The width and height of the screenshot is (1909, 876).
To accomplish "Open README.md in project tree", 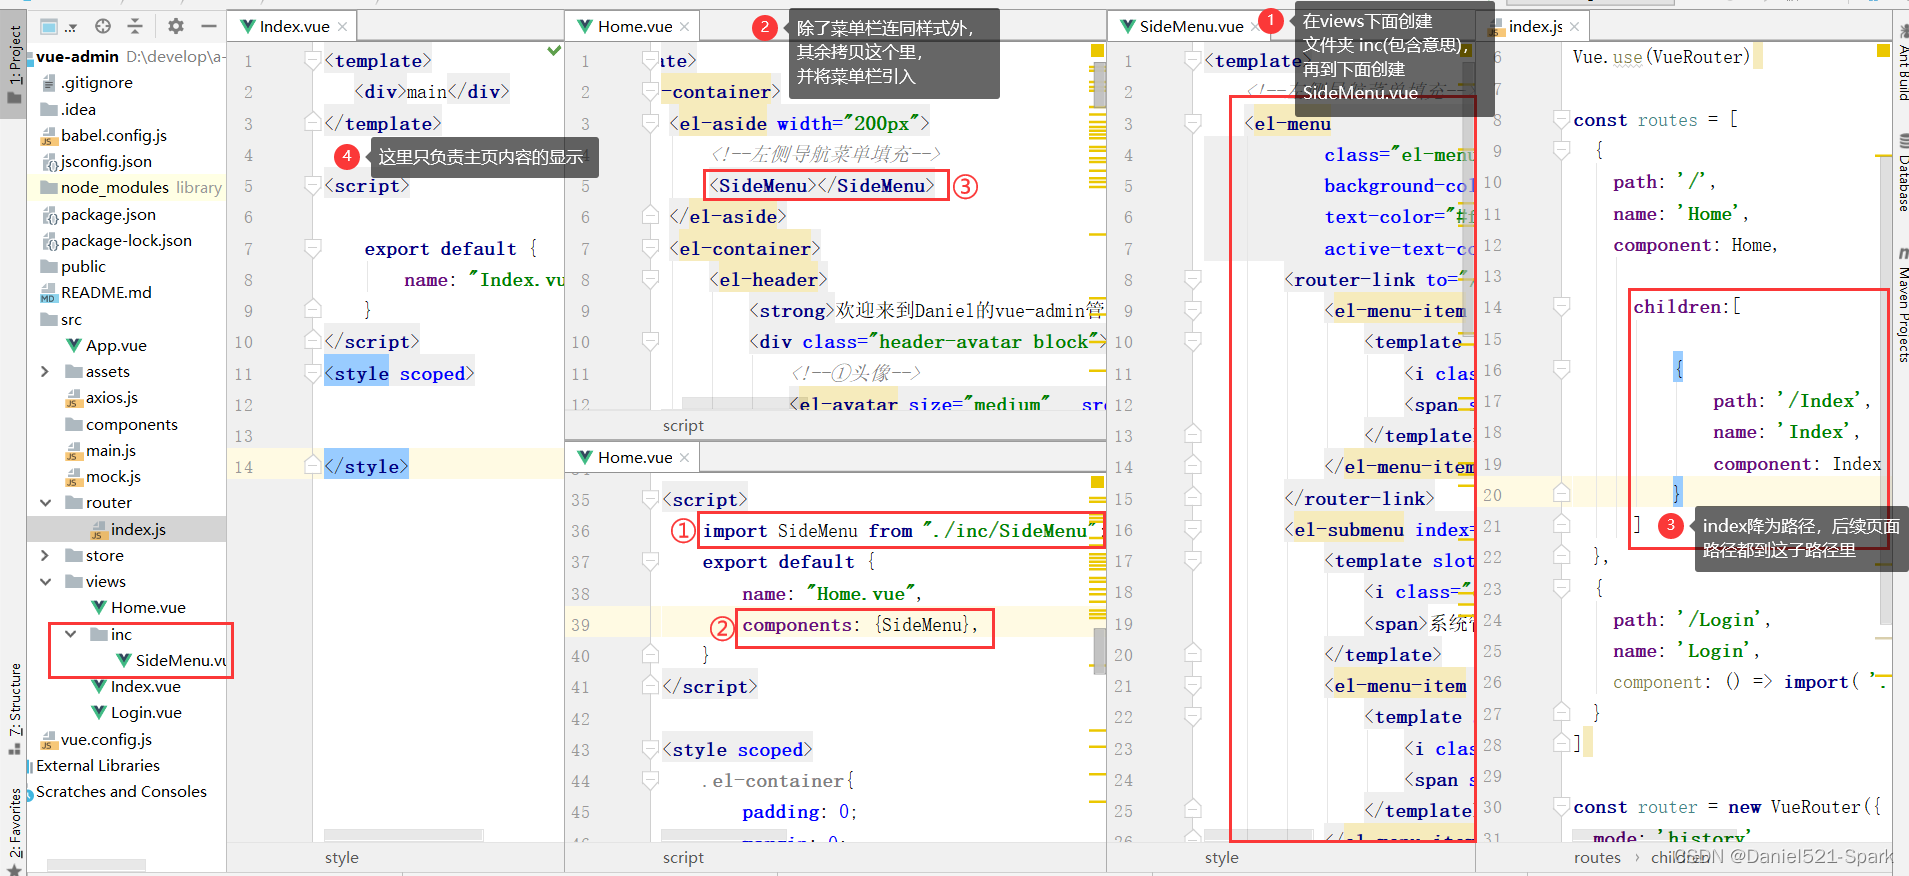I will 95,293.
